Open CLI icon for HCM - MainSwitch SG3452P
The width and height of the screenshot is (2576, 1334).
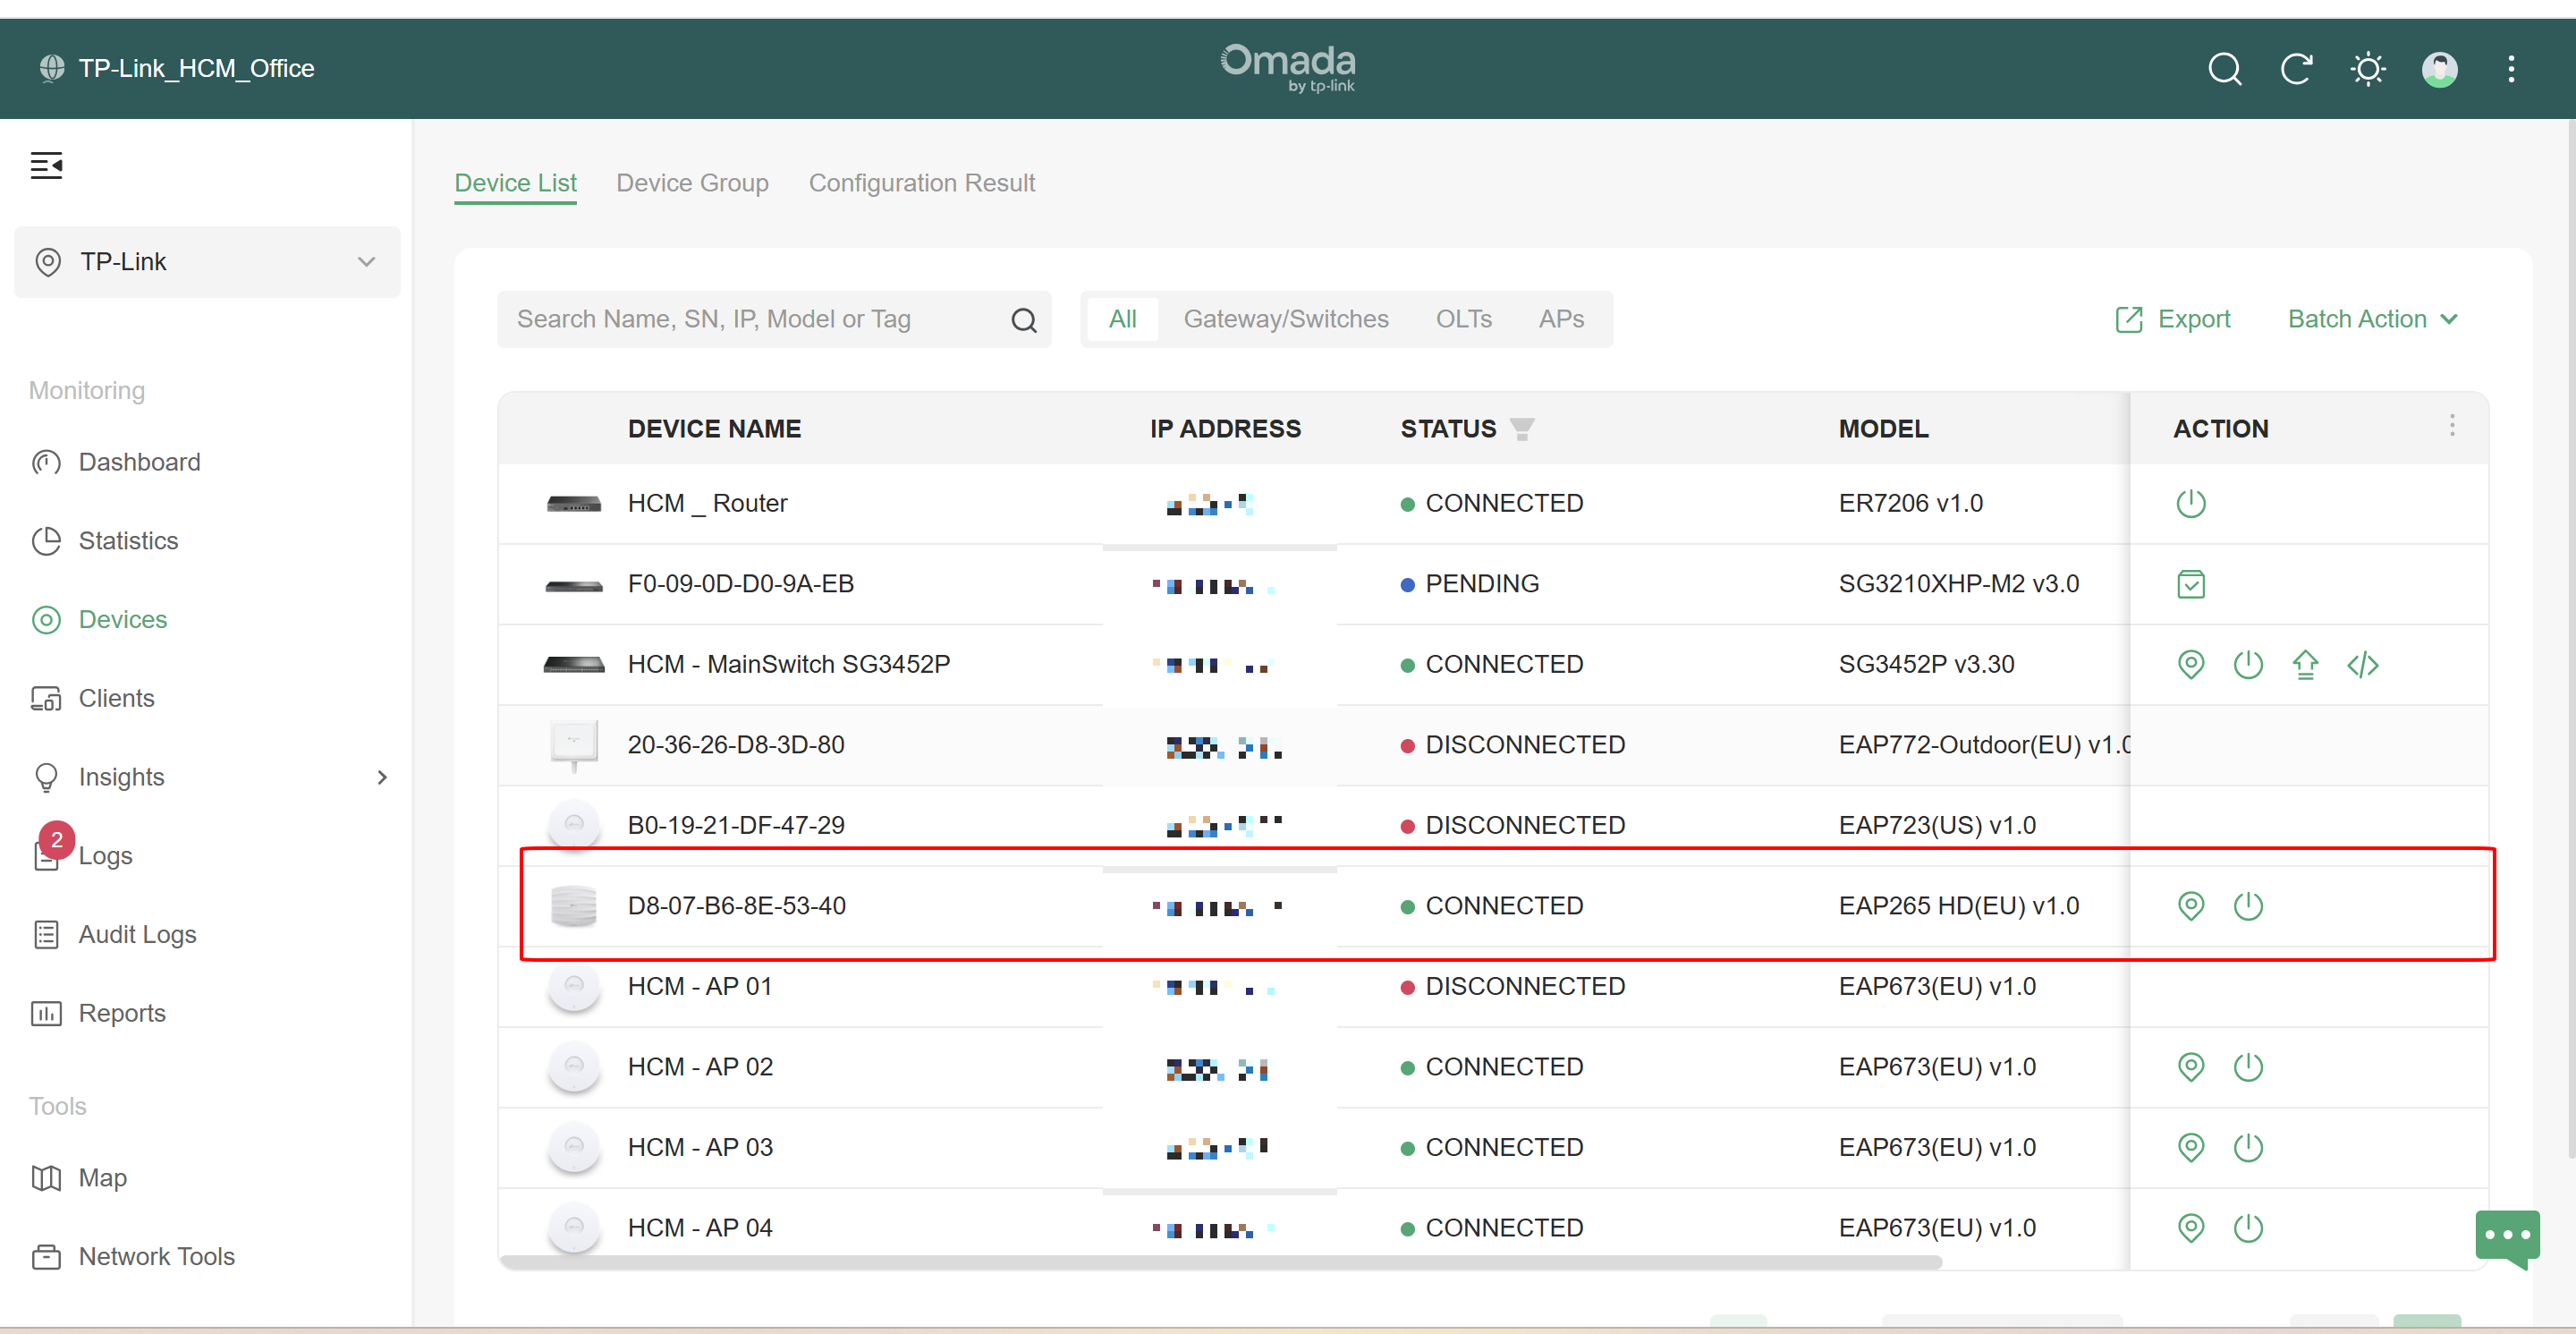tap(2362, 664)
